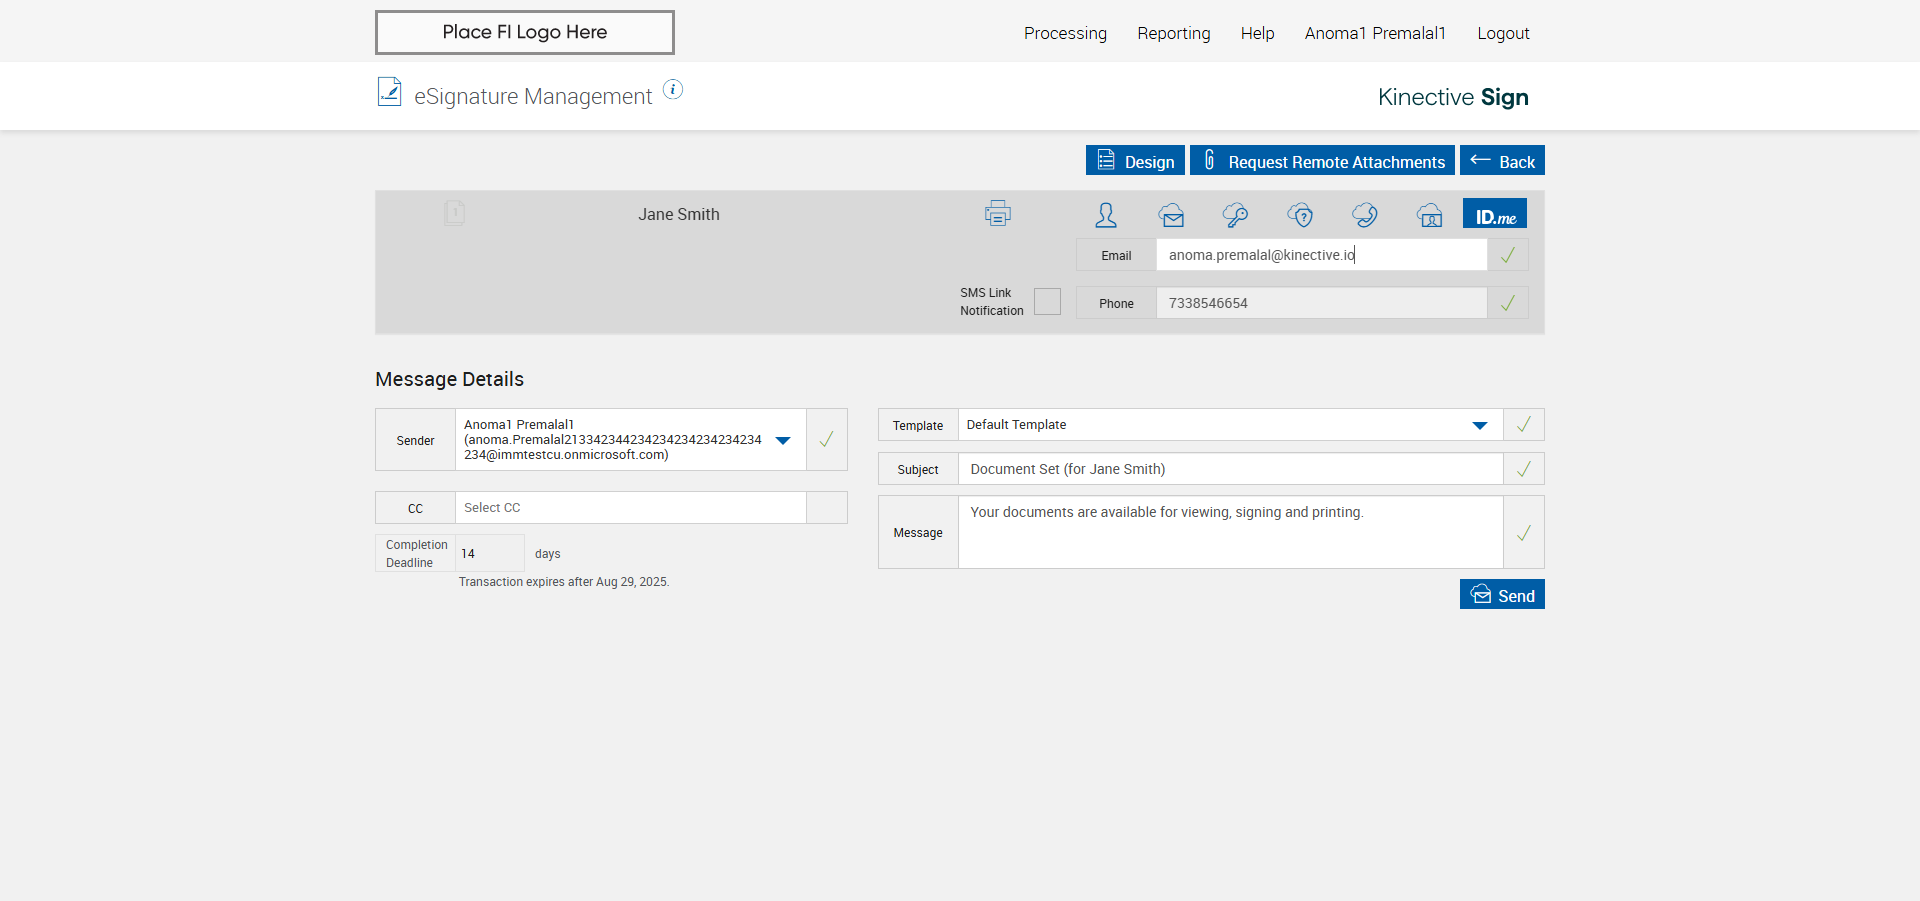
Task: Select the cloud phone authentication icon
Action: pyautogui.click(x=1364, y=215)
